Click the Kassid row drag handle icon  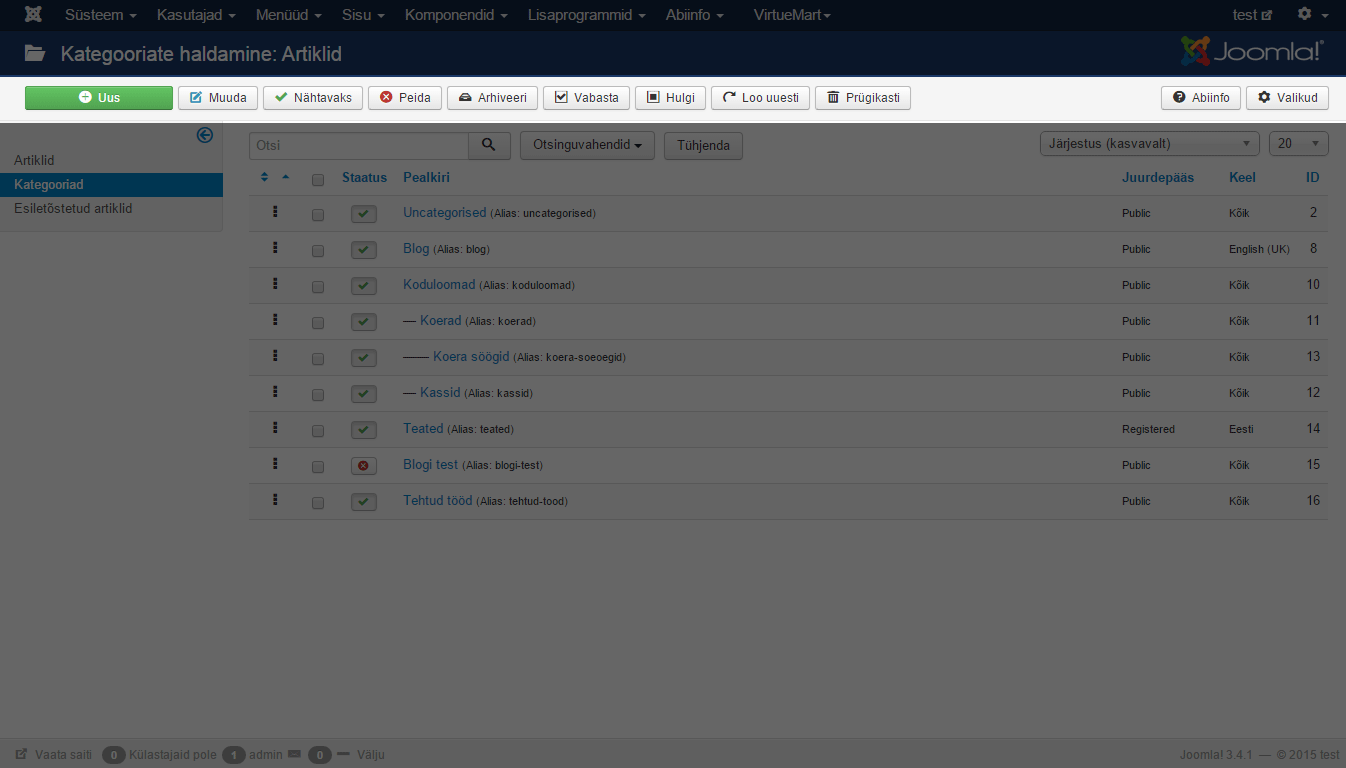coord(275,392)
